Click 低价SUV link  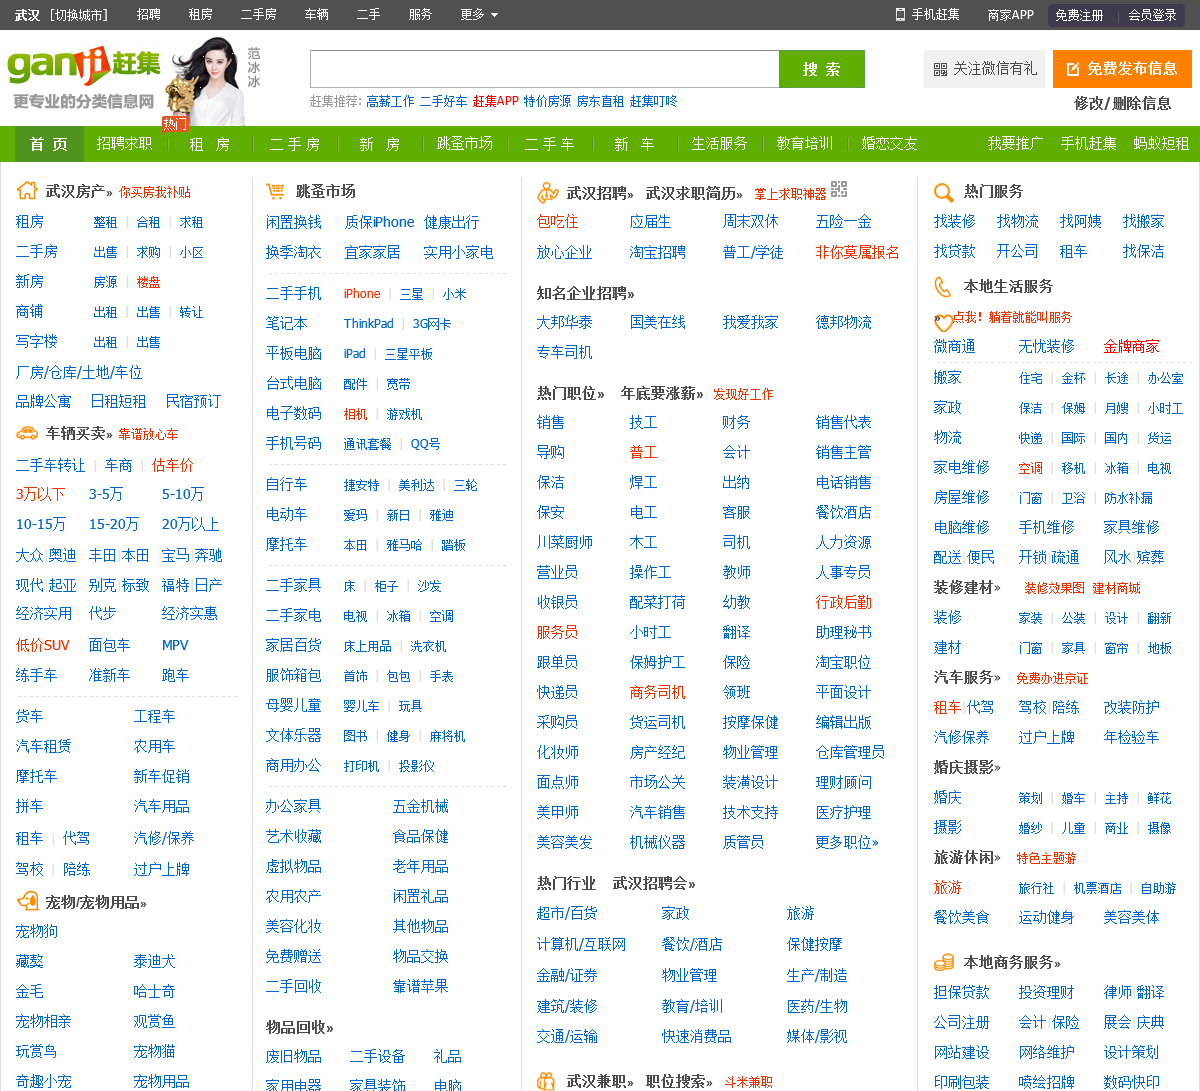pos(43,645)
